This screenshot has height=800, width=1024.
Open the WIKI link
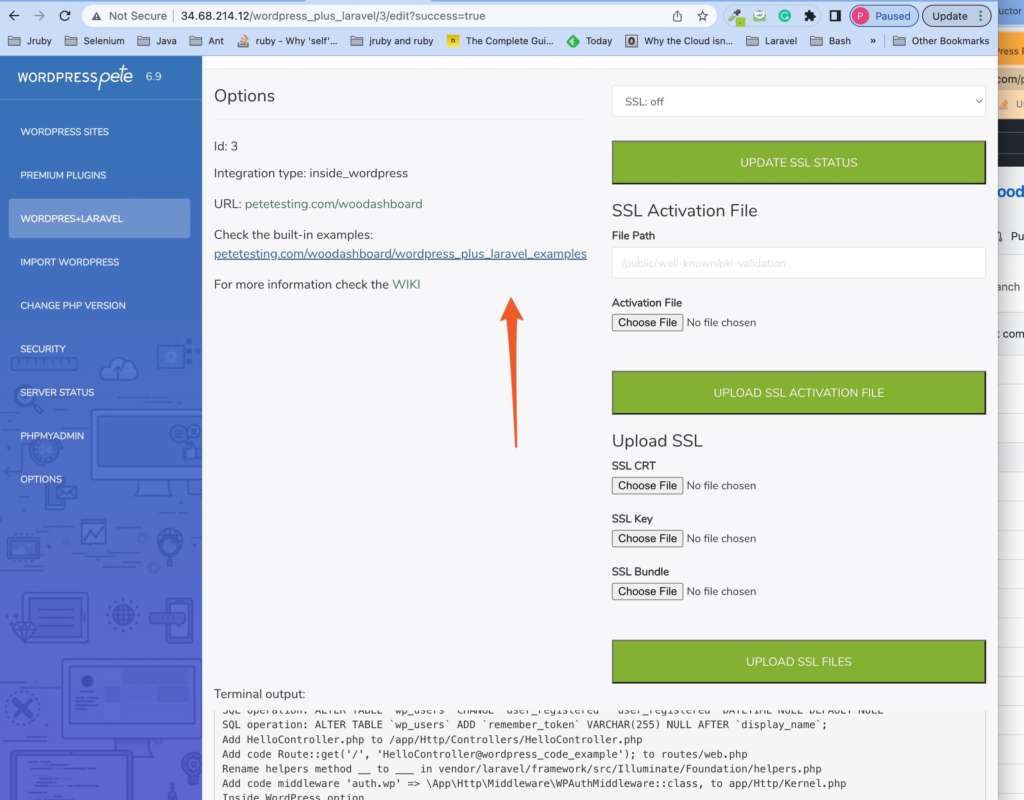(406, 284)
